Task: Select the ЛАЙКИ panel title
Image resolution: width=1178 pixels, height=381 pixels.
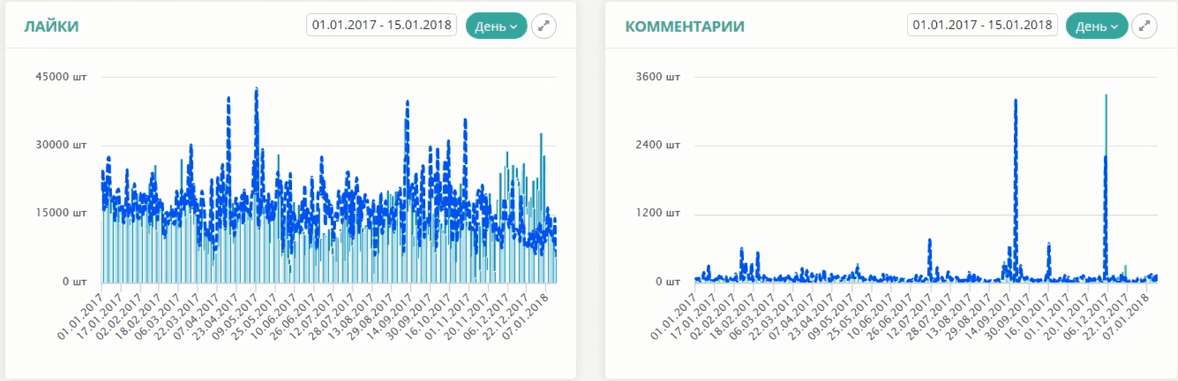Action: point(52,27)
